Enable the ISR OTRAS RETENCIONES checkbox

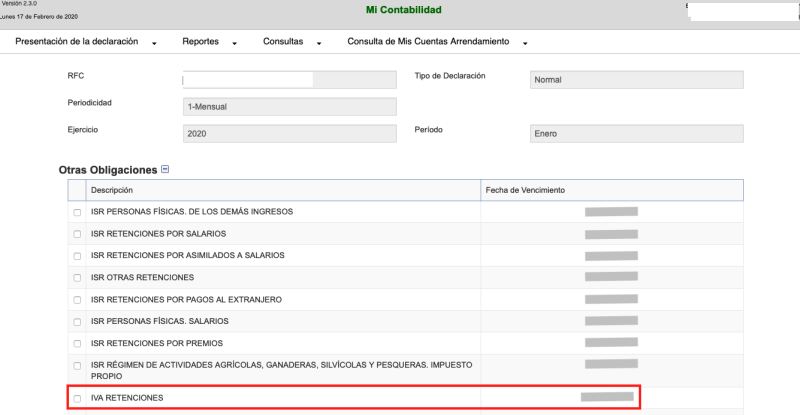point(77,278)
